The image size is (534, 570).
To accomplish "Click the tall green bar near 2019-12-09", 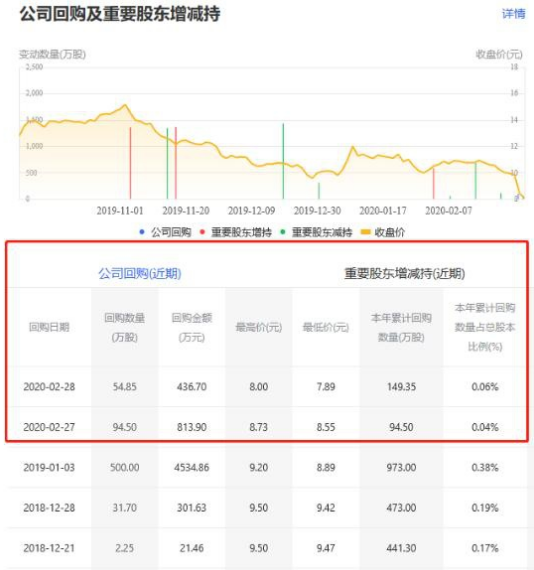I will point(283,161).
